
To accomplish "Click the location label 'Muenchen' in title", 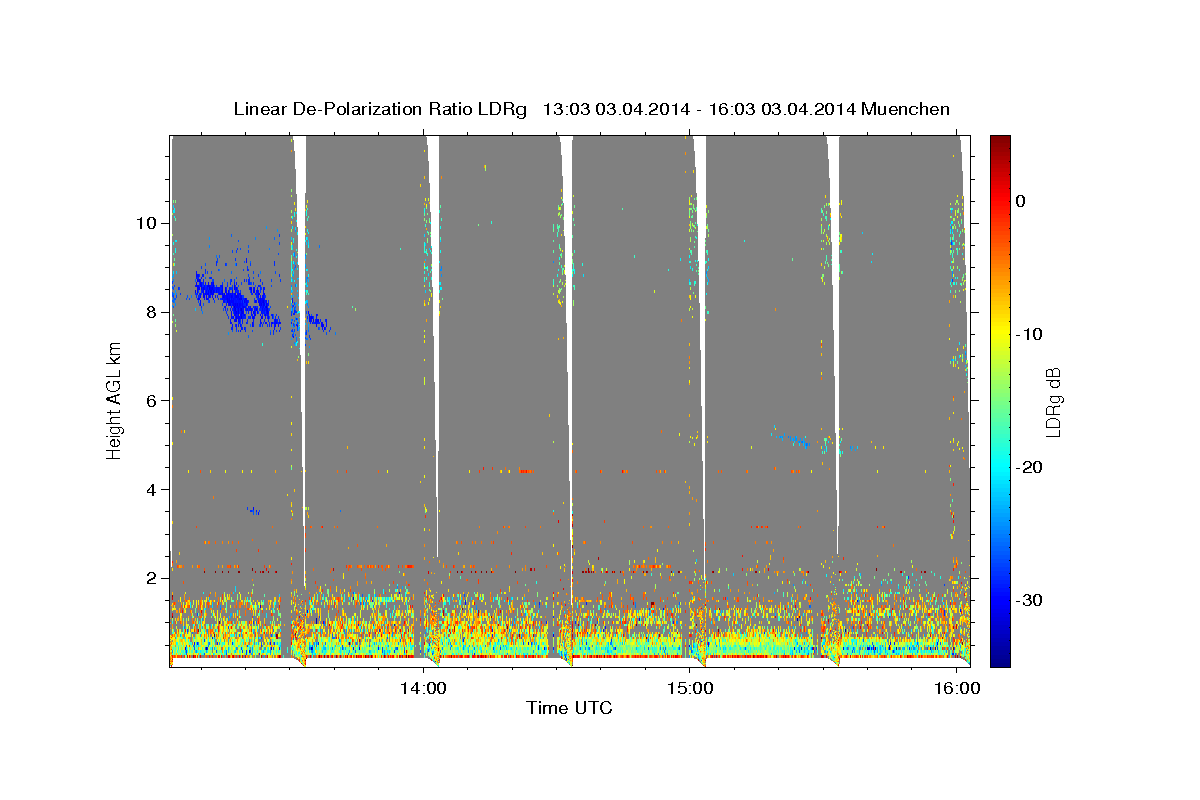I will (x=905, y=109).
